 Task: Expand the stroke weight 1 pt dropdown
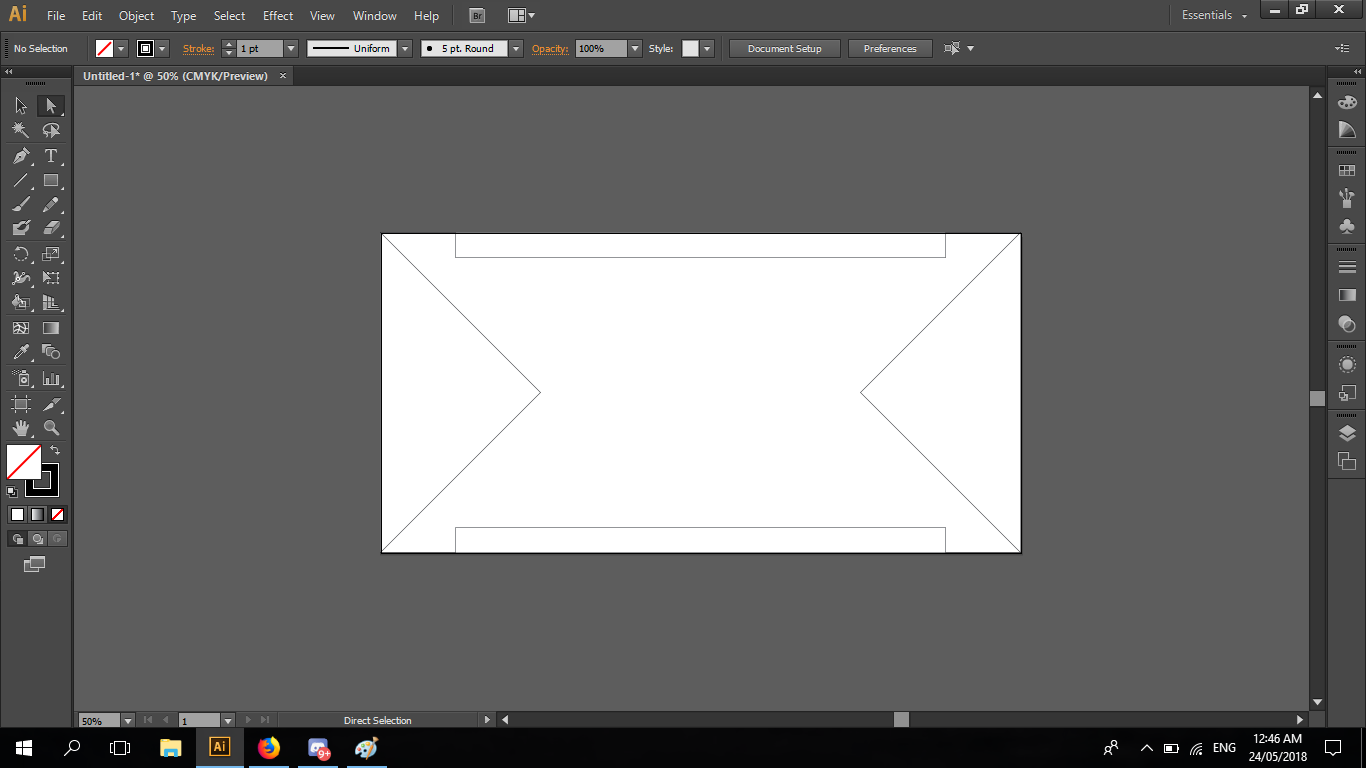tap(291, 48)
